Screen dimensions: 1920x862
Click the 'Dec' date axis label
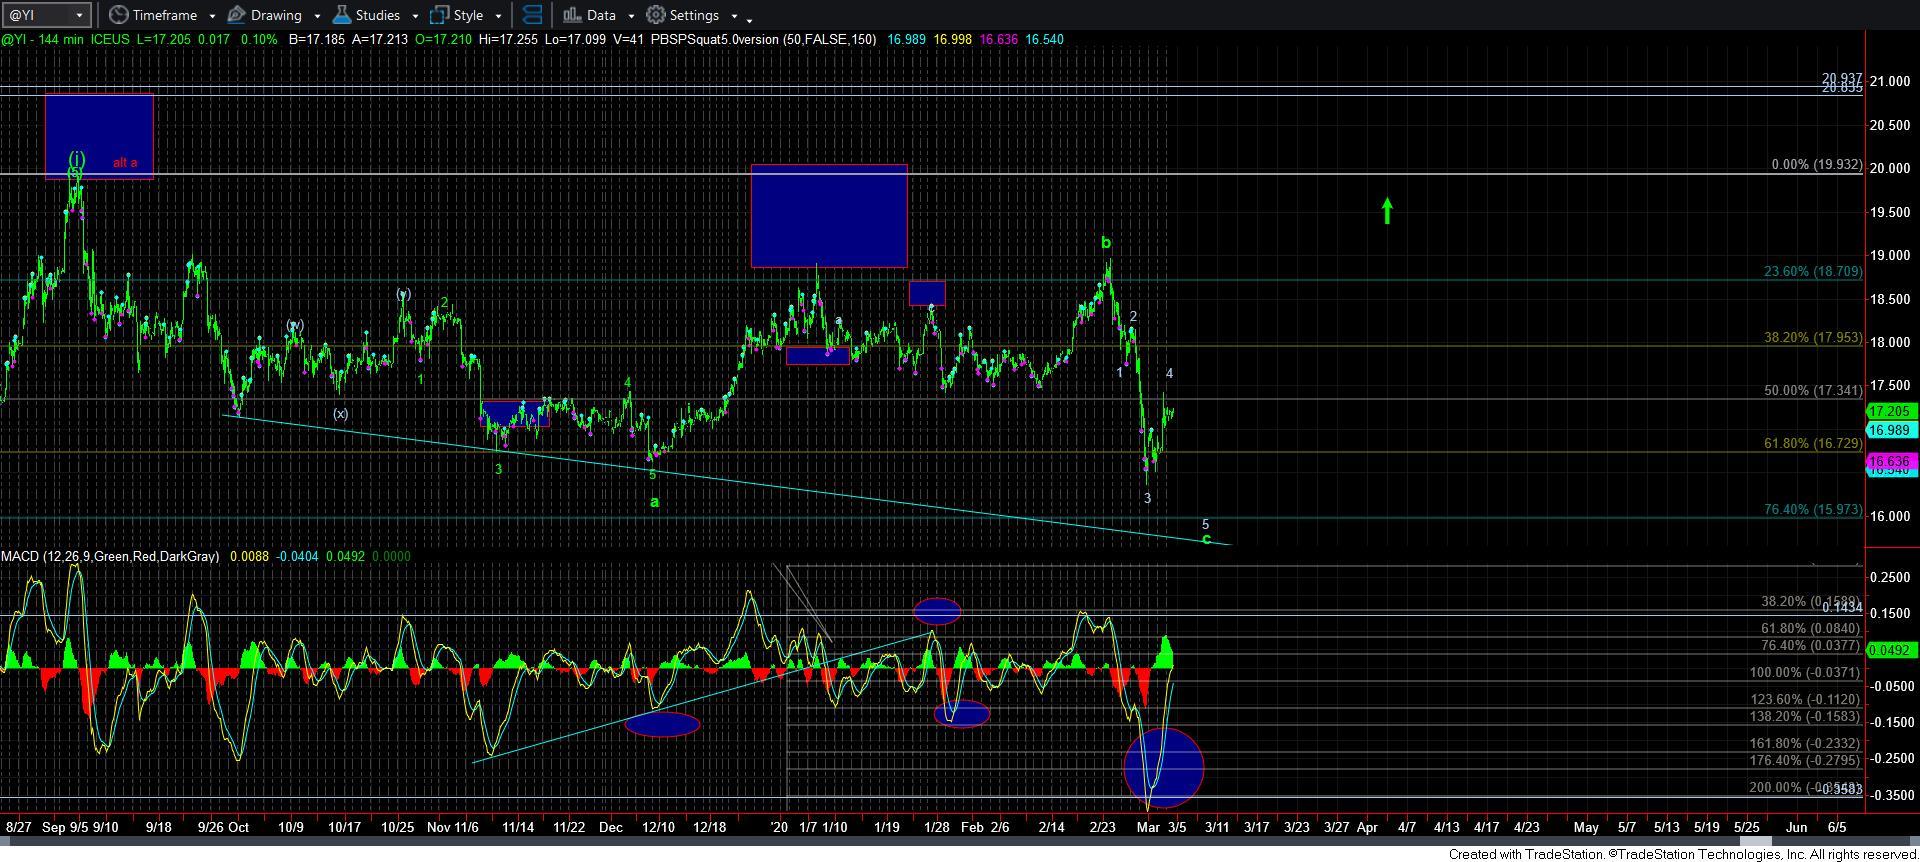coord(611,827)
